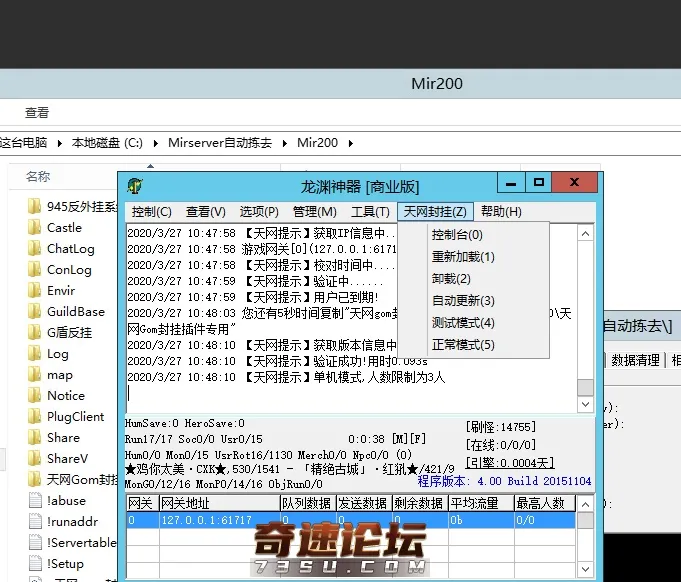Click the 平均流量 column header
Screen dimensions: 681x582
pyautogui.click(x=481, y=503)
